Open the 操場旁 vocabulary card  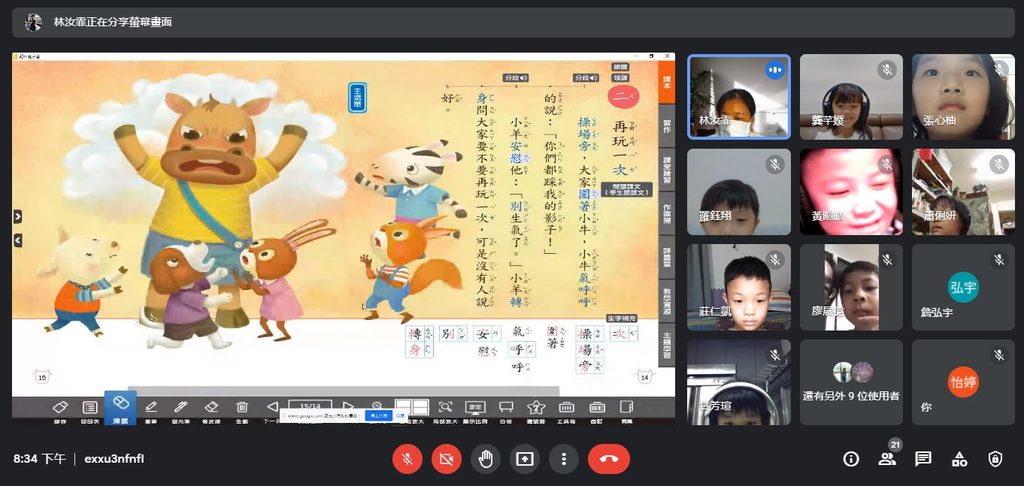(x=590, y=349)
